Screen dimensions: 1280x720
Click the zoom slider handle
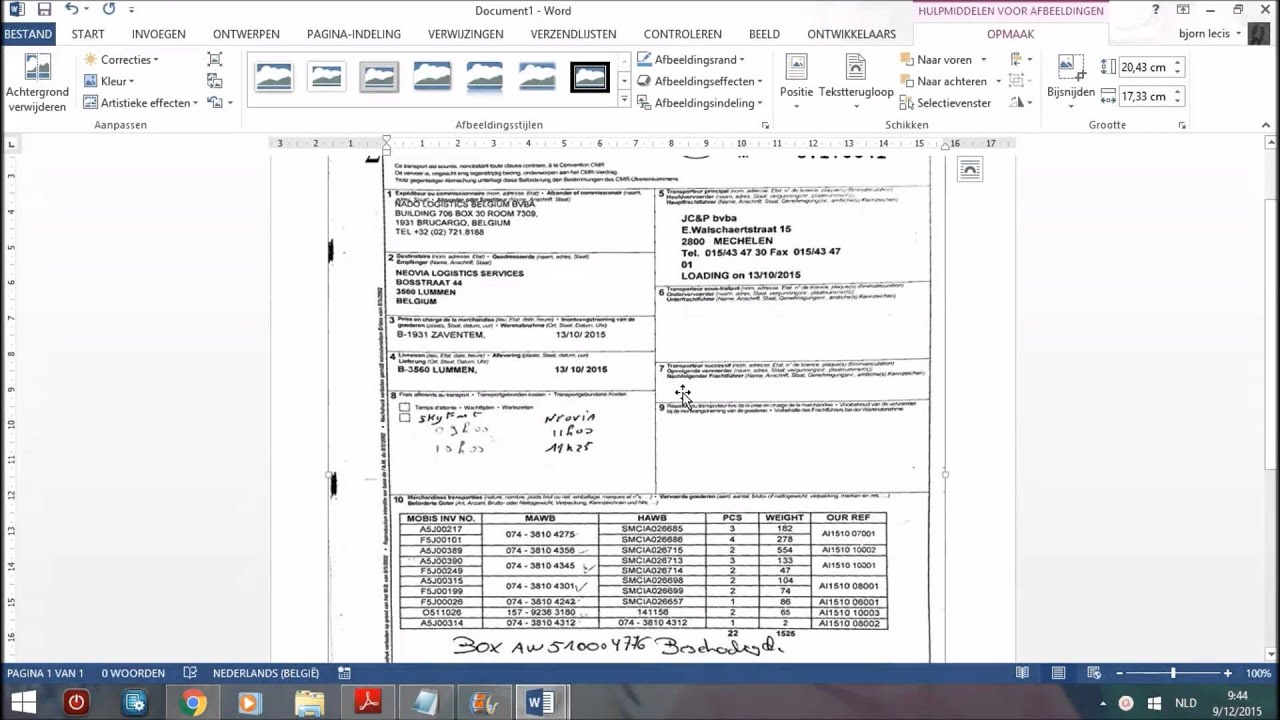click(x=1173, y=674)
